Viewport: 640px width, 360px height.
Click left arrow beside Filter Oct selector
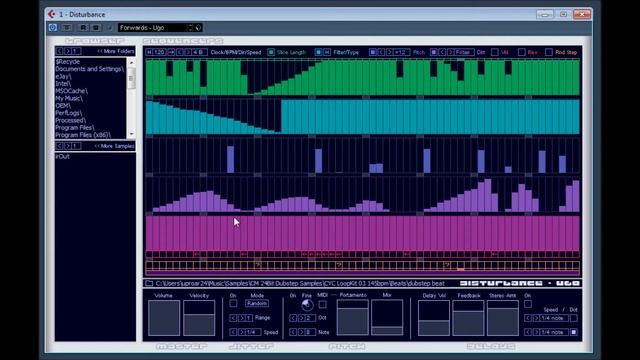442,52
